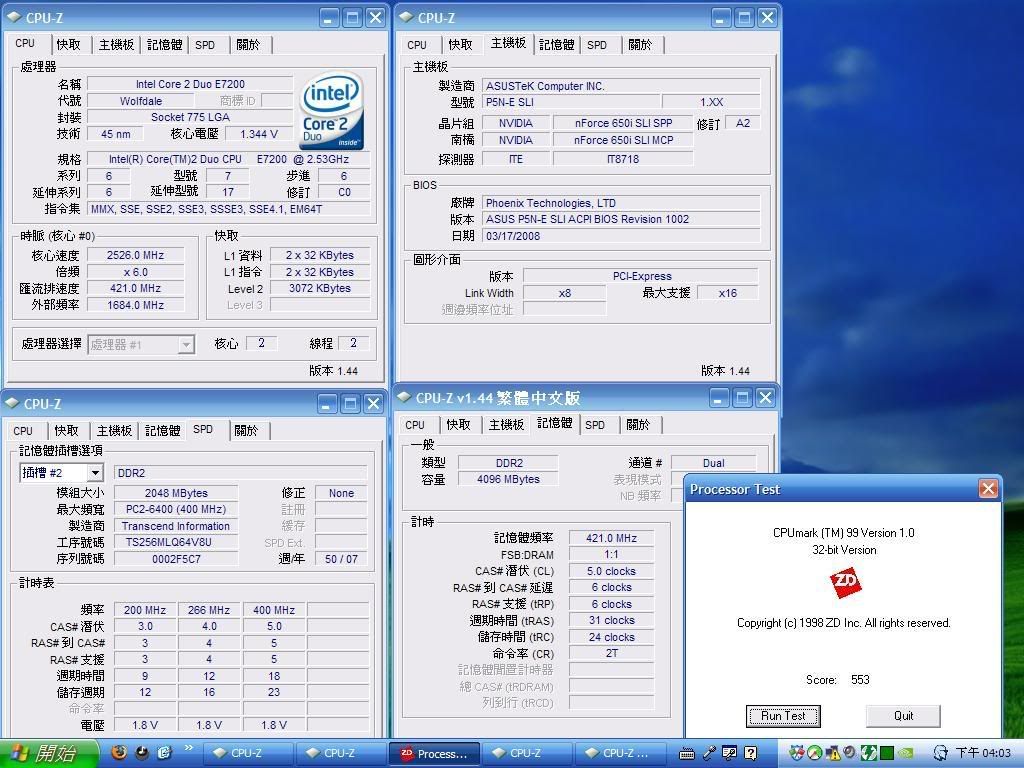Click the red ZD logo in Processor Test

[846, 583]
